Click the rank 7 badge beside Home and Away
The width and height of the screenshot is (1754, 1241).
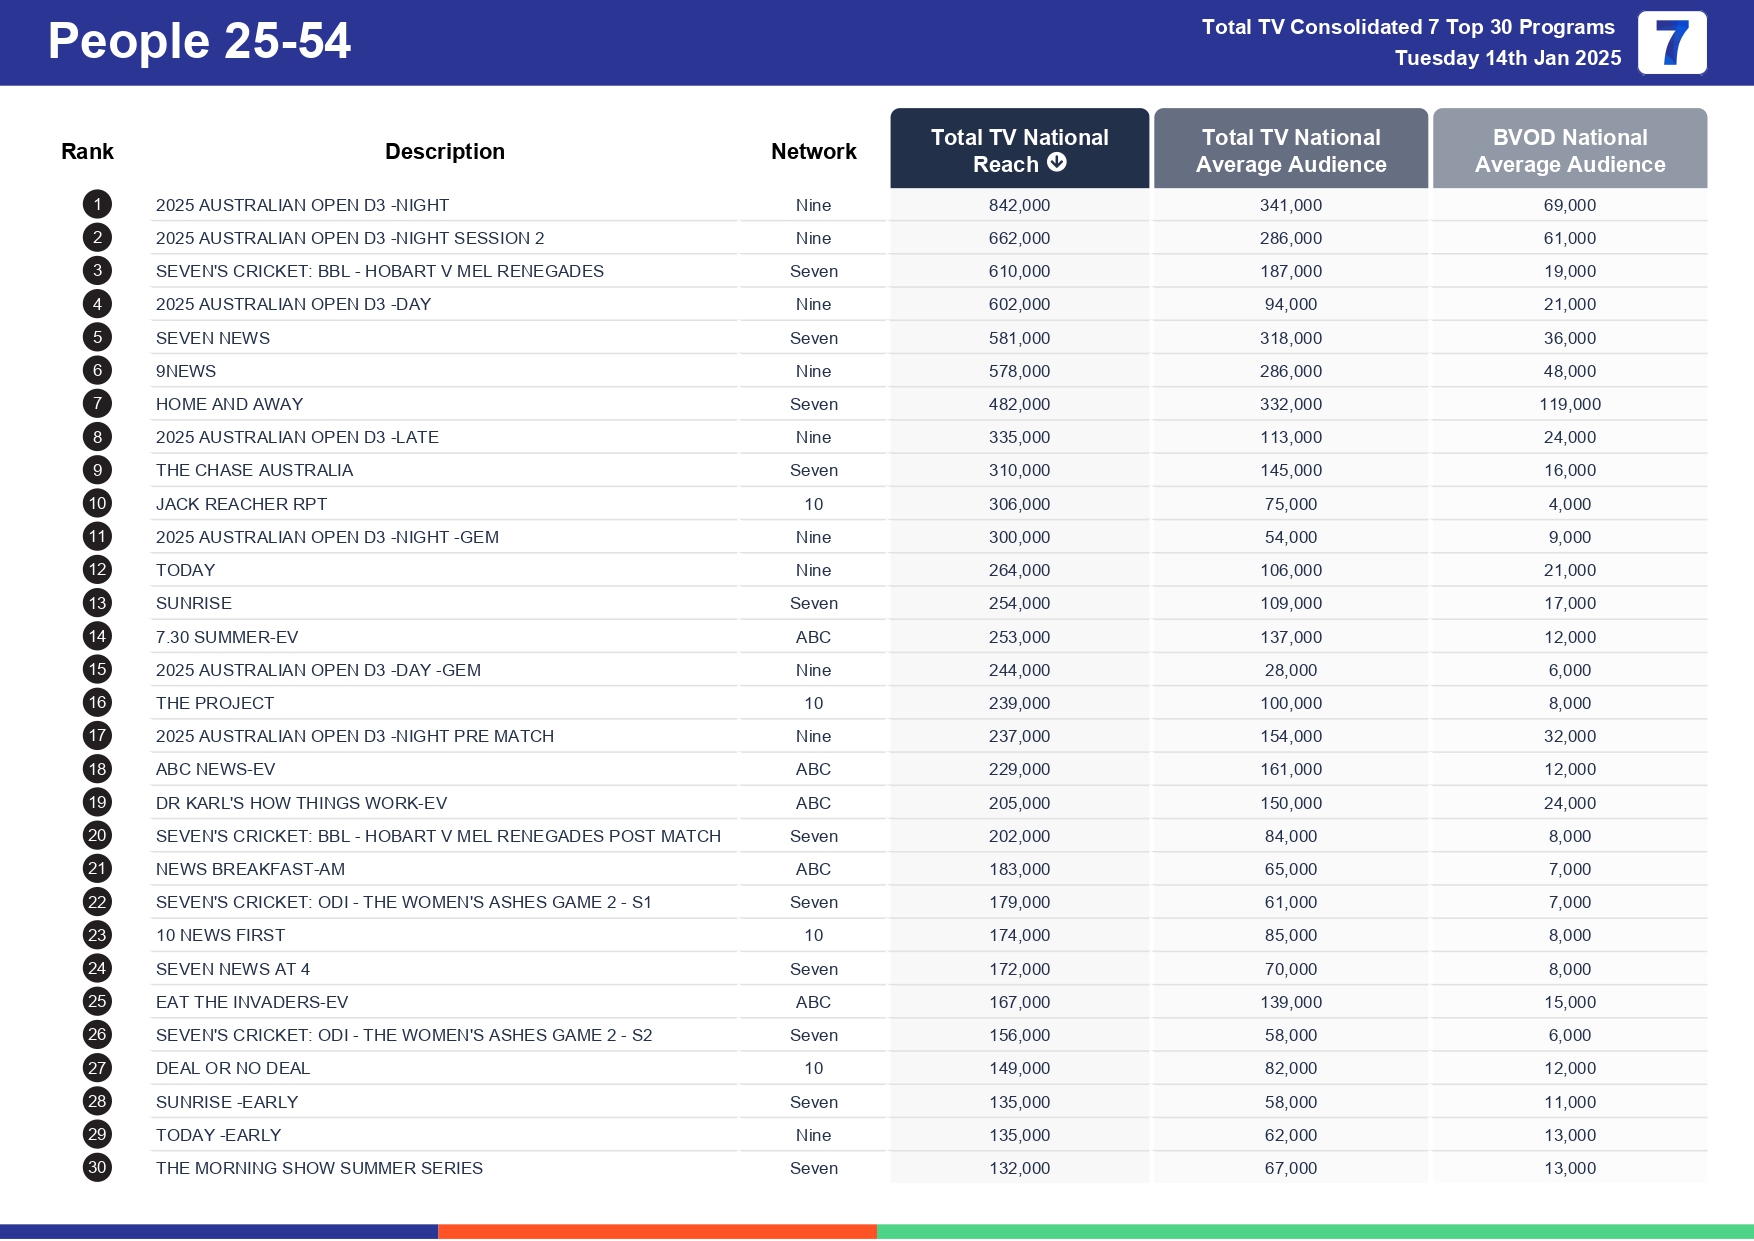pos(96,403)
